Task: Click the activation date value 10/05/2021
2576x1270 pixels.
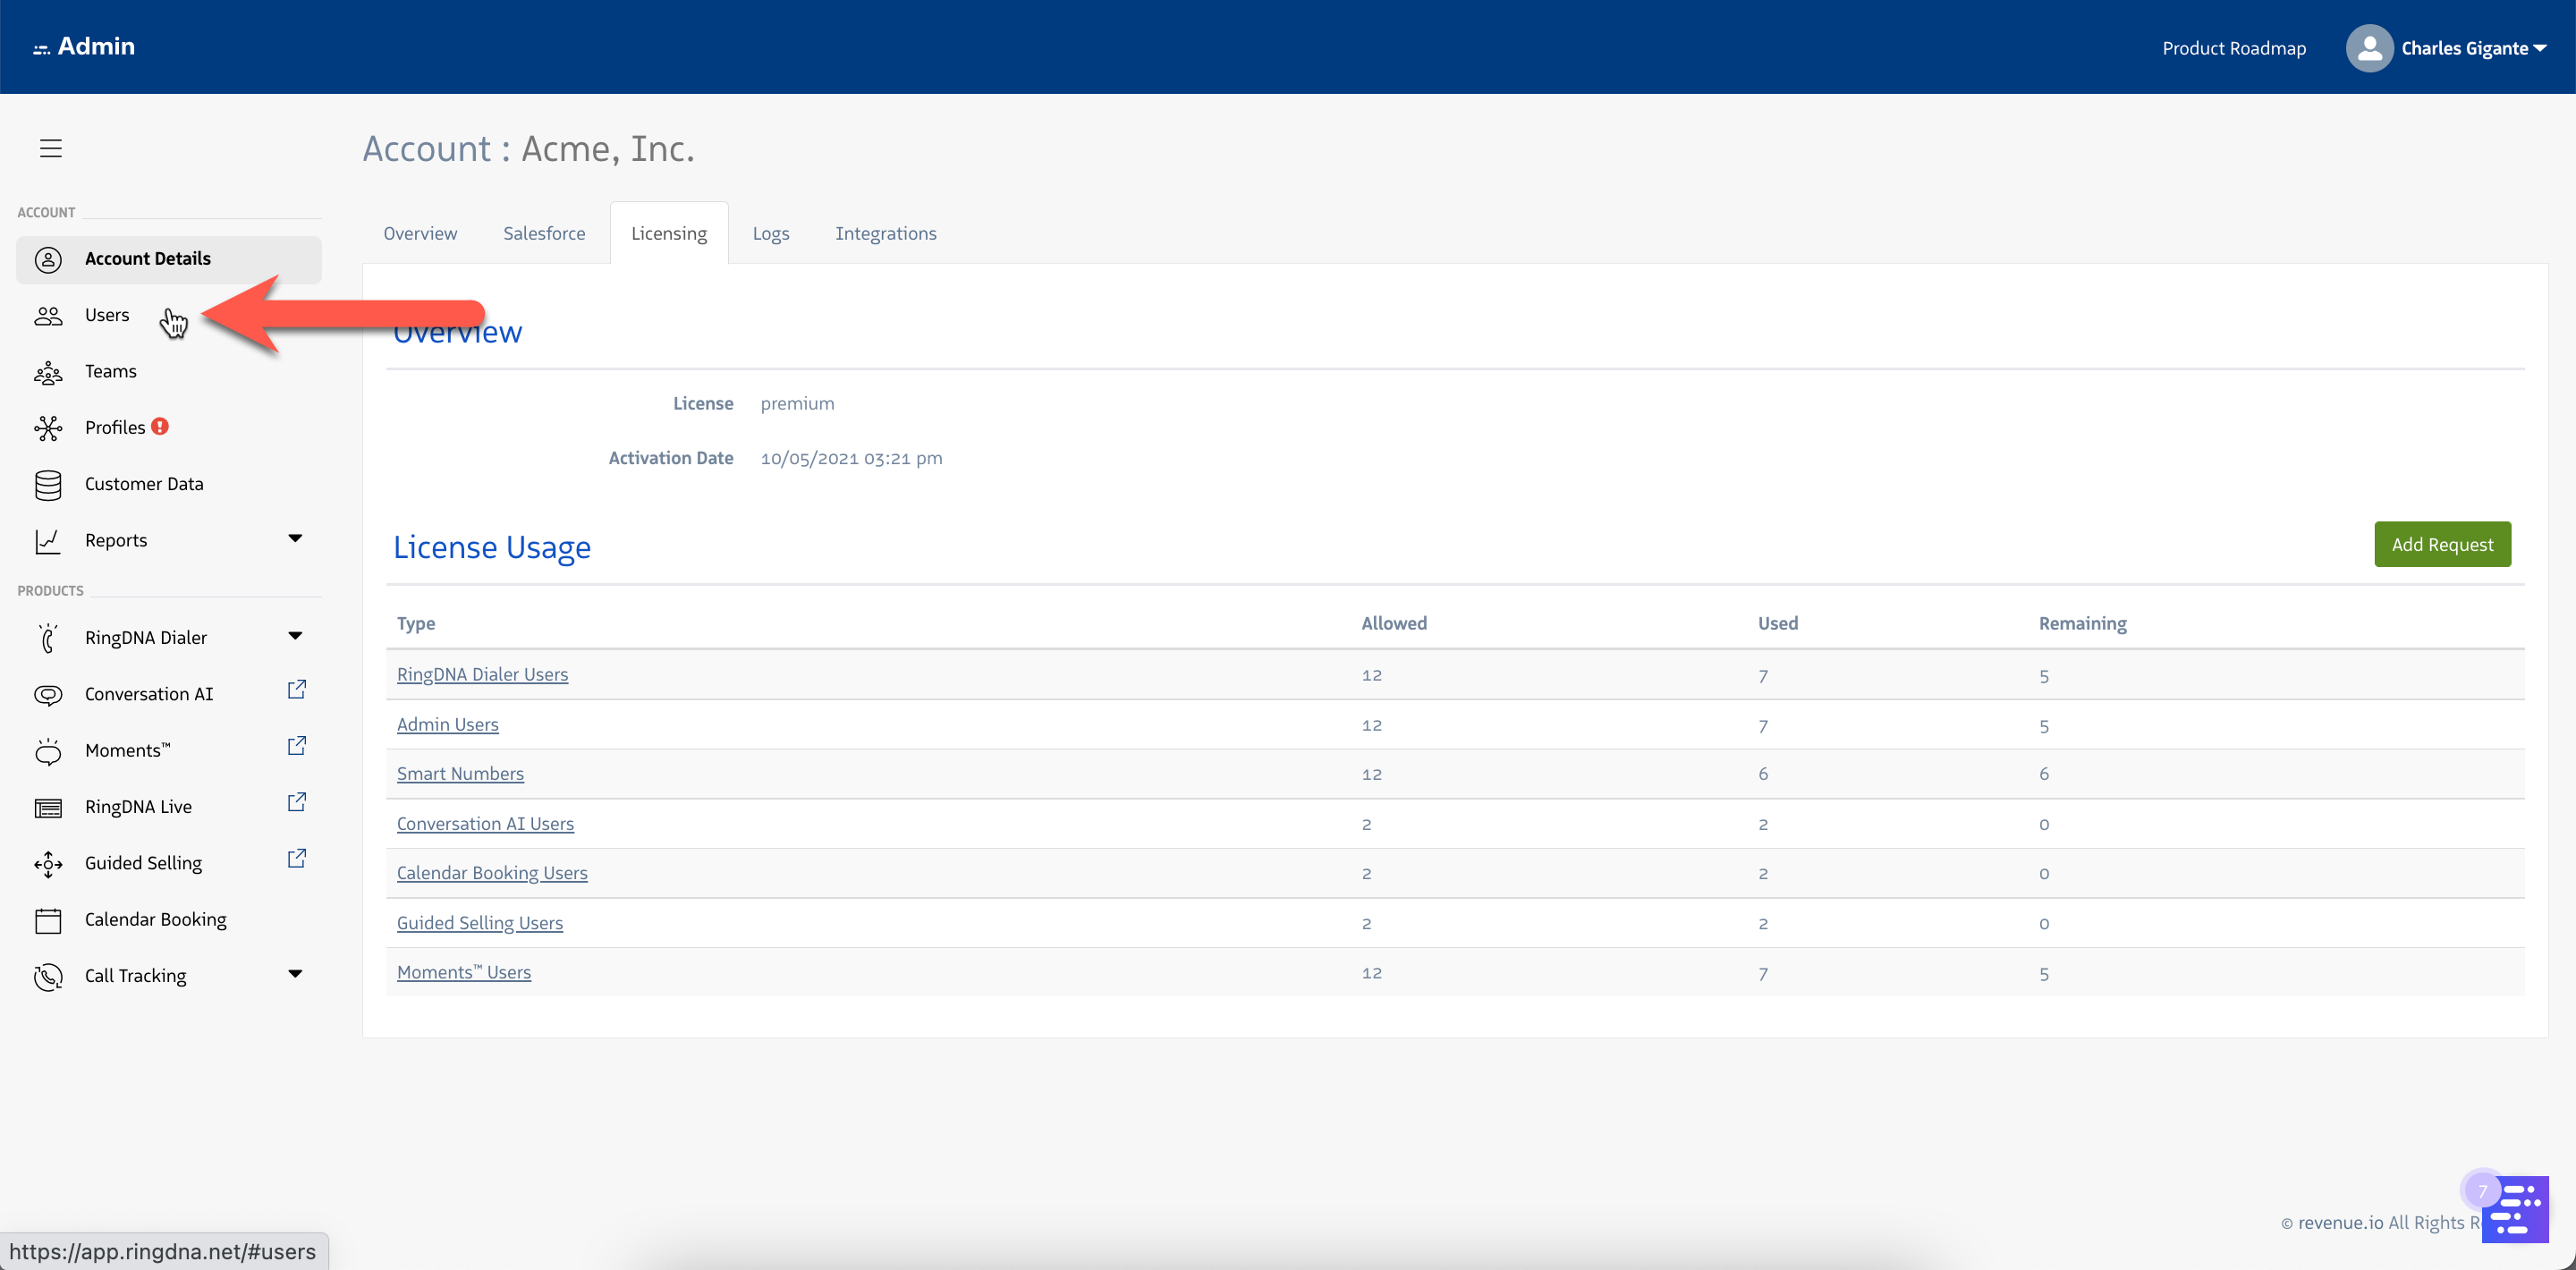Action: (851, 458)
